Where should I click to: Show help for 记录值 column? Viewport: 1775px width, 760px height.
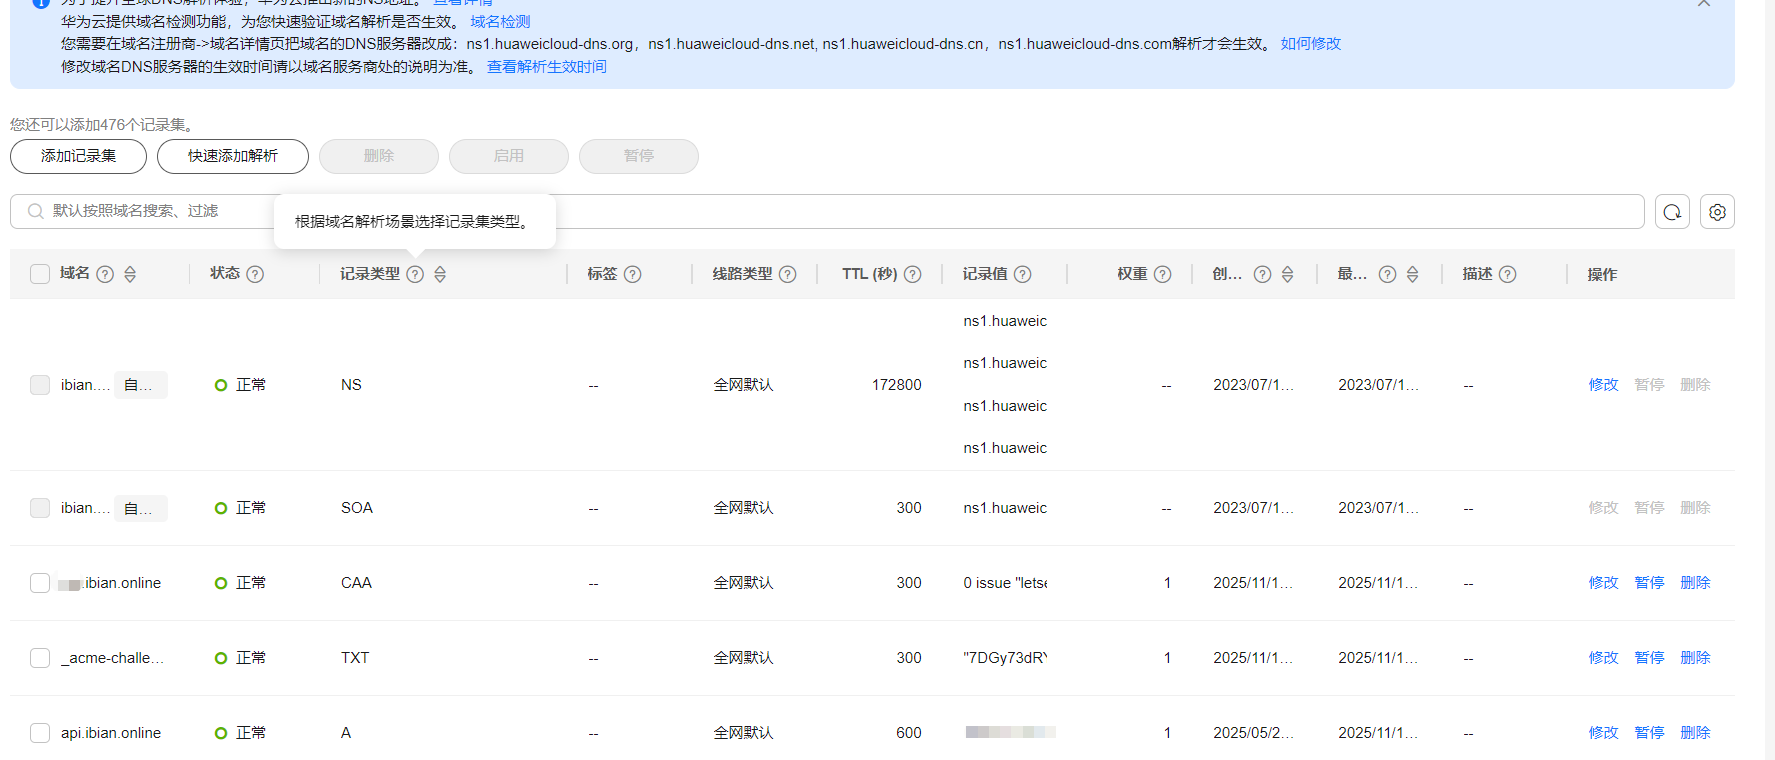1022,274
